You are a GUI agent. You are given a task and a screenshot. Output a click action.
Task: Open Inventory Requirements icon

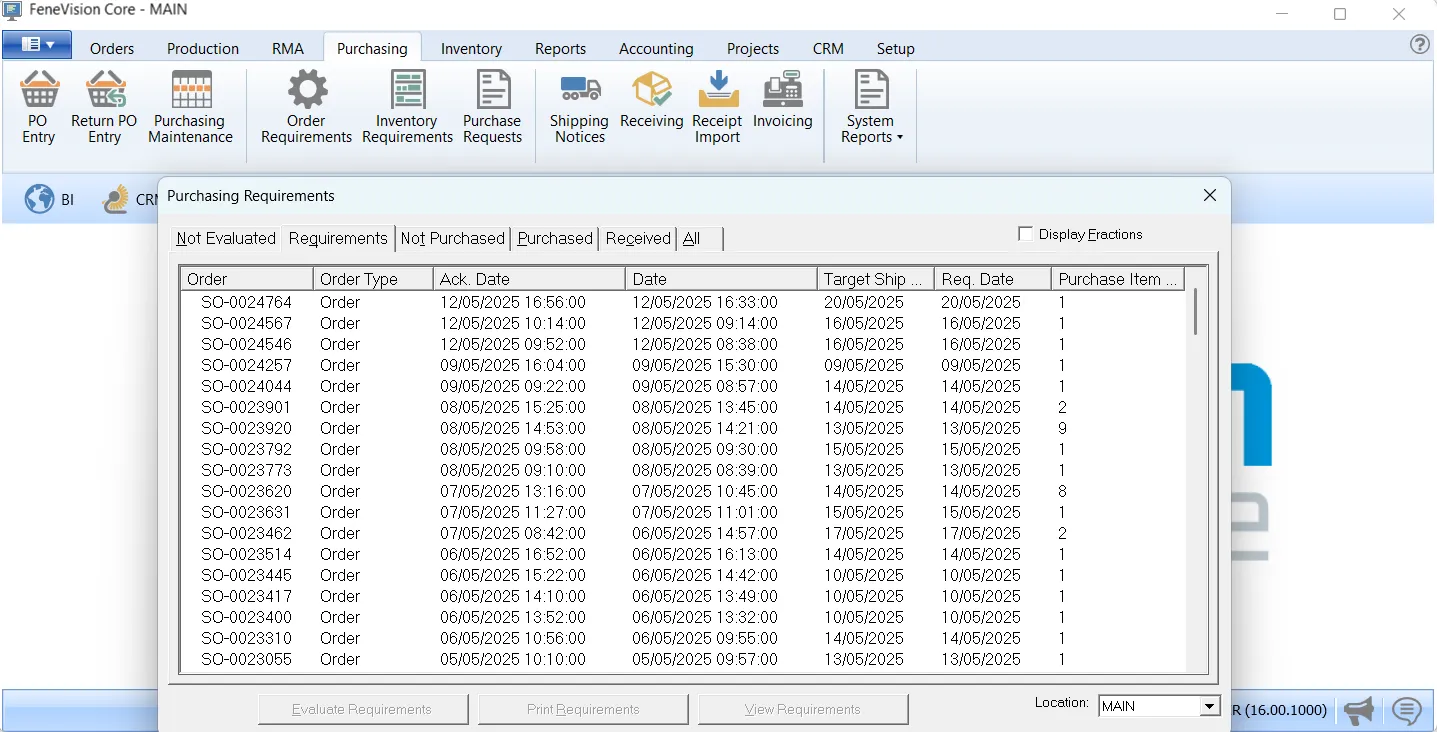pyautogui.click(x=407, y=90)
